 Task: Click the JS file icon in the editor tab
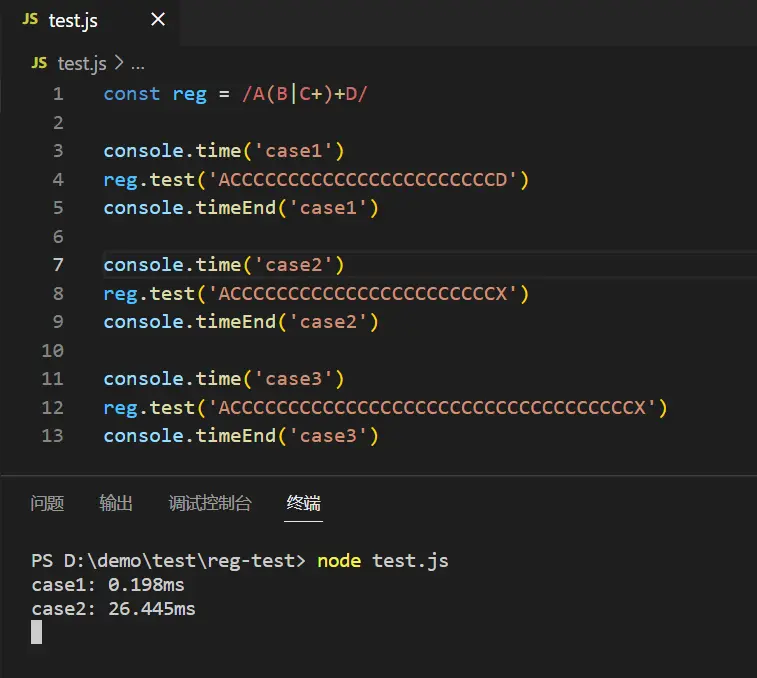[x=30, y=20]
